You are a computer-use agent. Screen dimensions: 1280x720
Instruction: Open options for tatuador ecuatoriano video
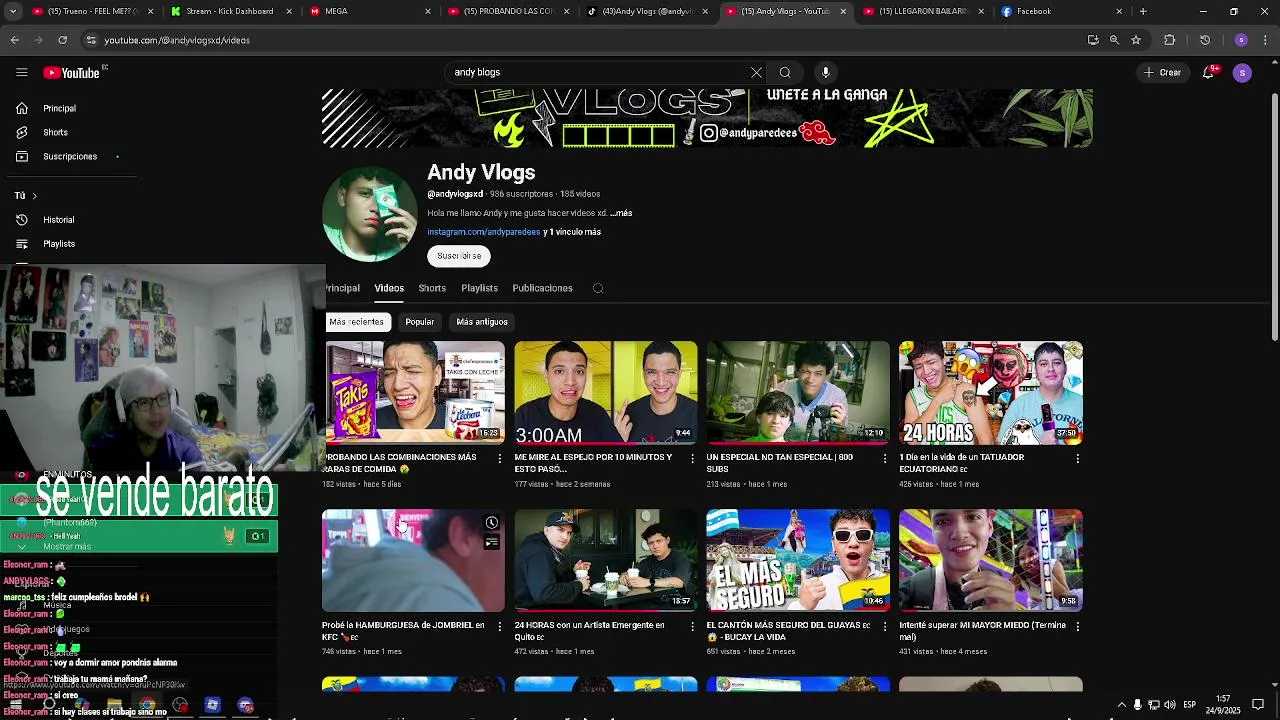[x=1077, y=458]
